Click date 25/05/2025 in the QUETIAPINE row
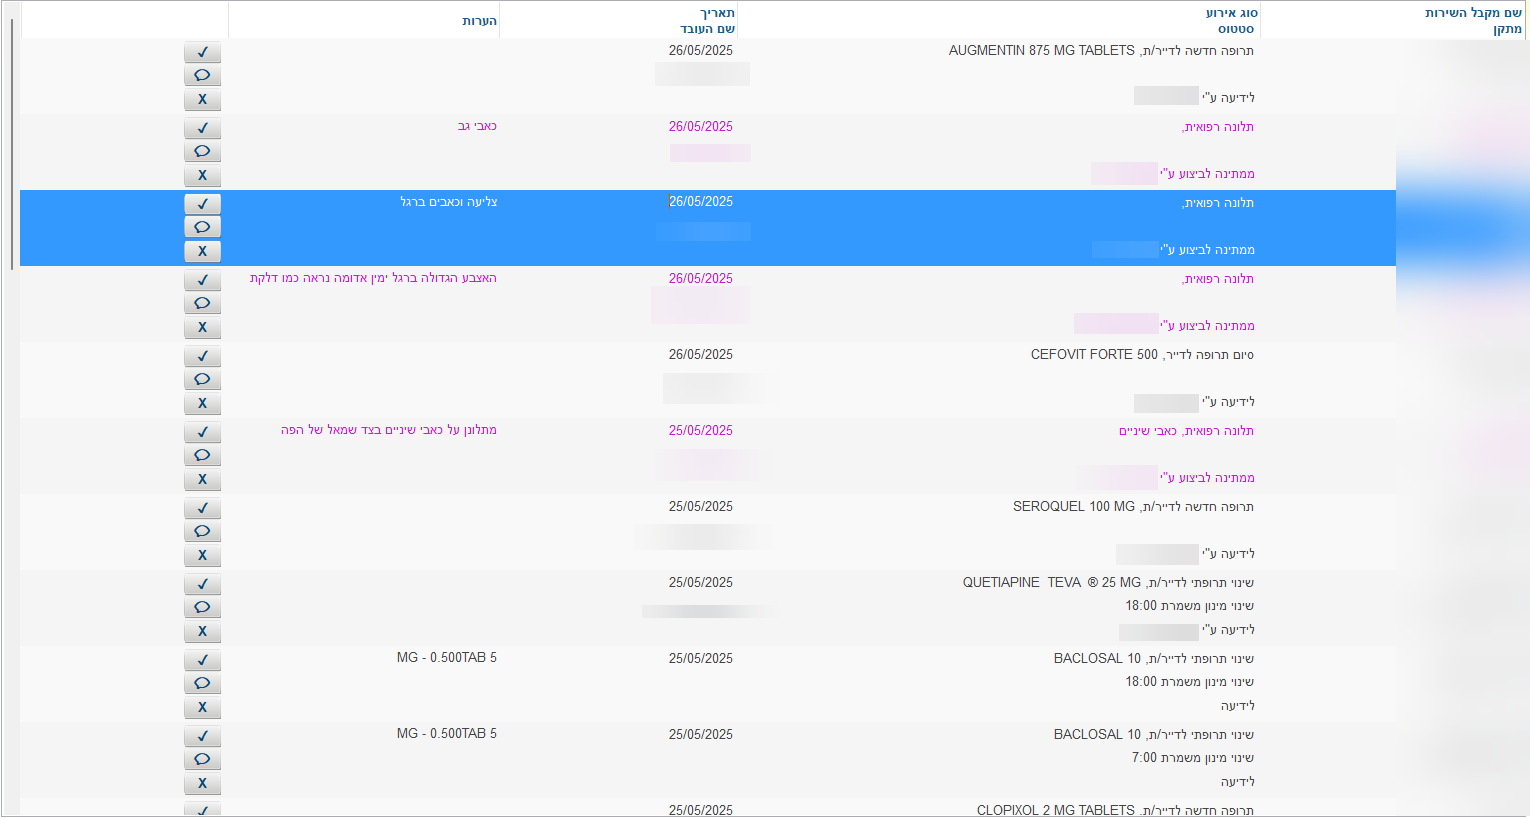This screenshot has height=818, width=1530. click(x=701, y=583)
